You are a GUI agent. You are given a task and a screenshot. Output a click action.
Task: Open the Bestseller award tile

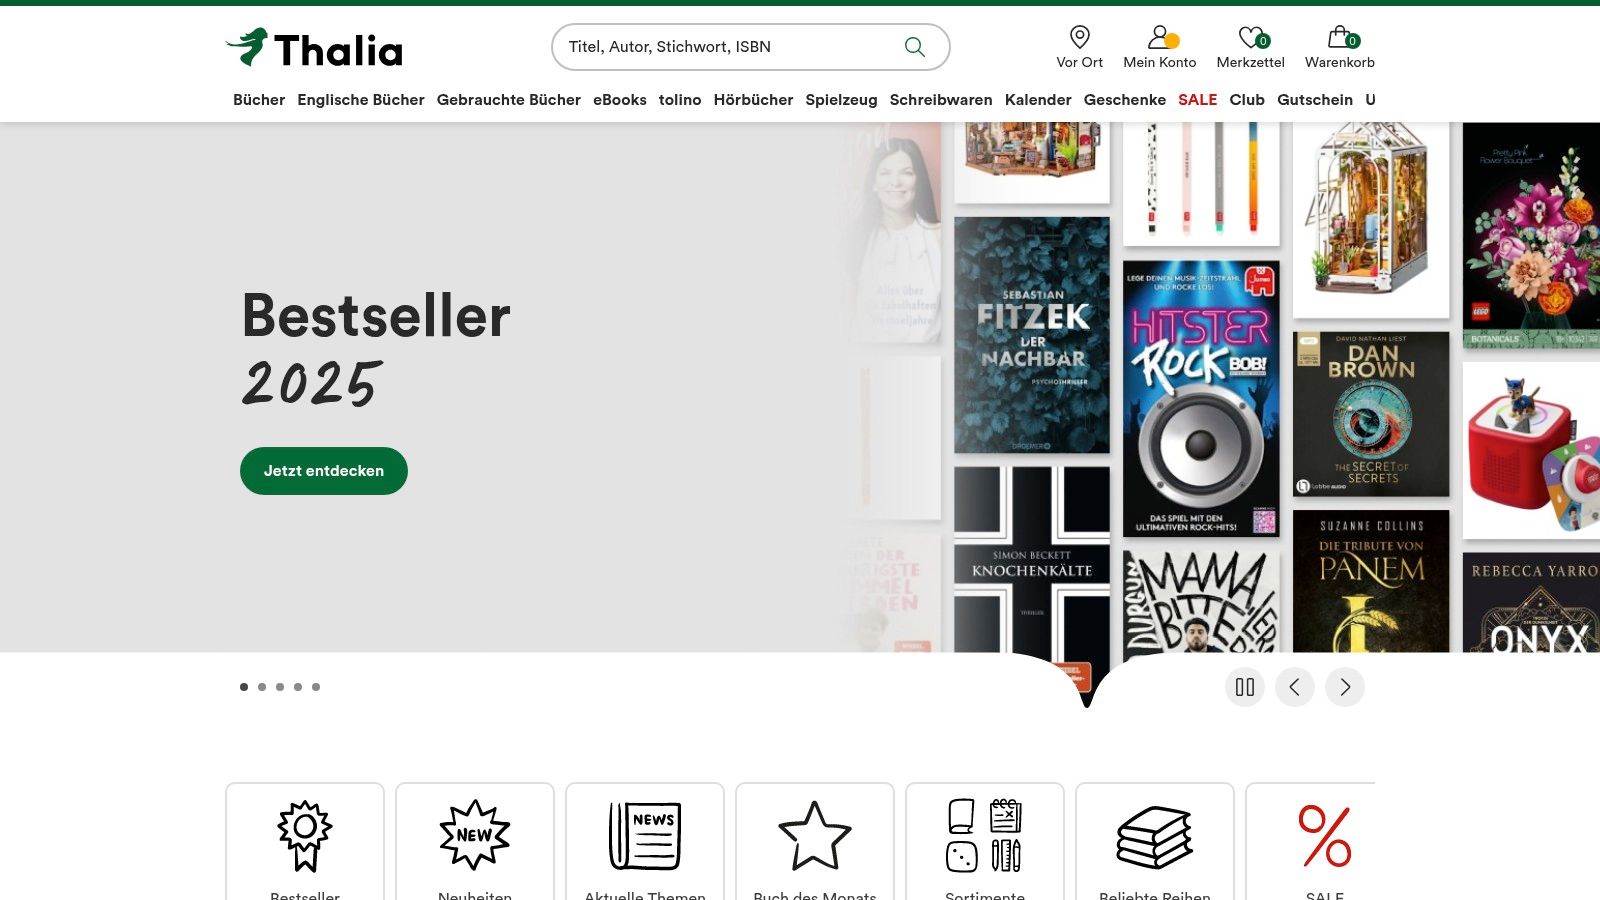point(305,842)
